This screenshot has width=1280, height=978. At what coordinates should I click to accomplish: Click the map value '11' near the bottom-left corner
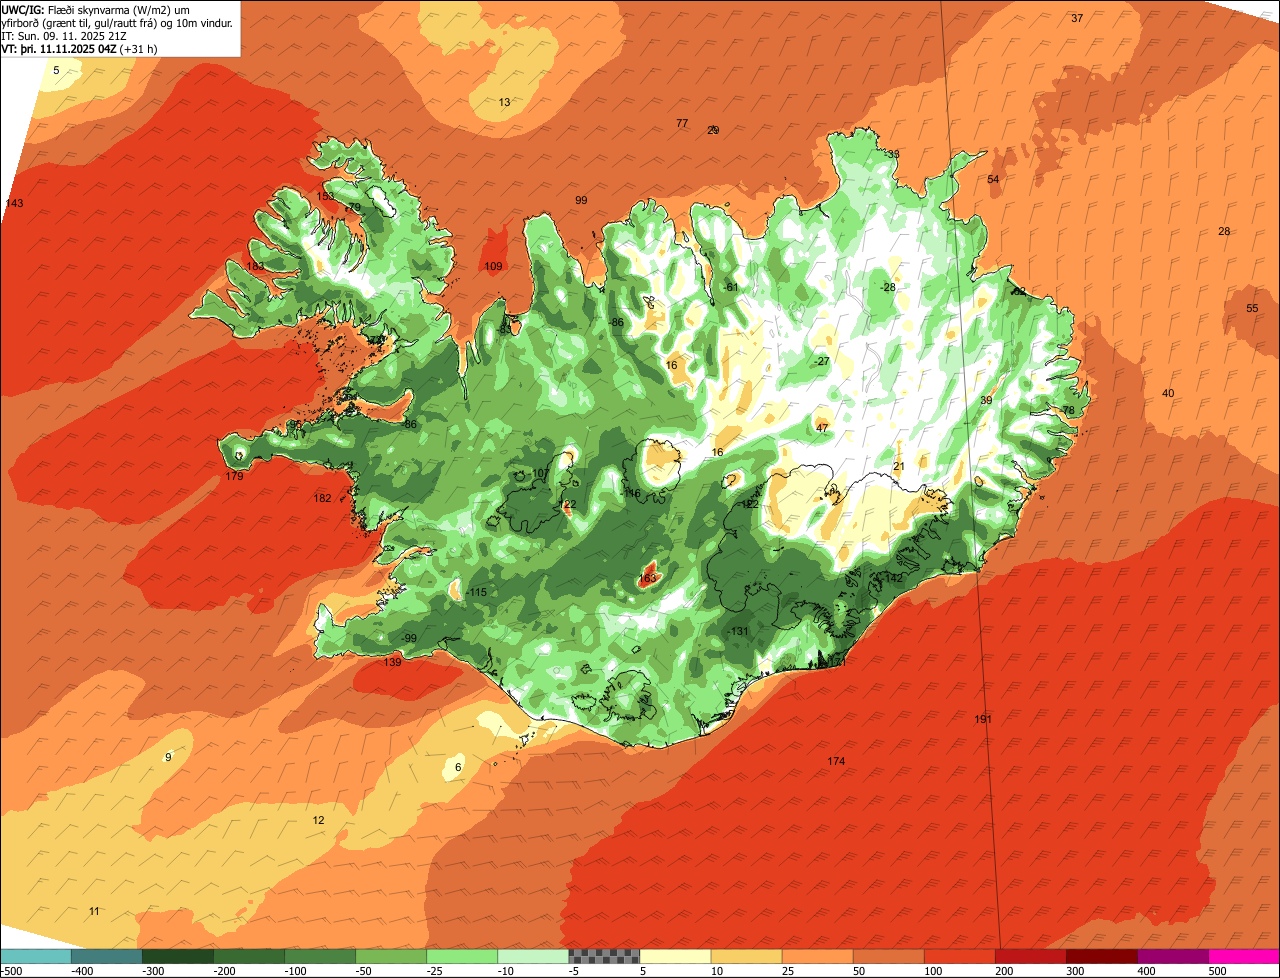coord(94,911)
